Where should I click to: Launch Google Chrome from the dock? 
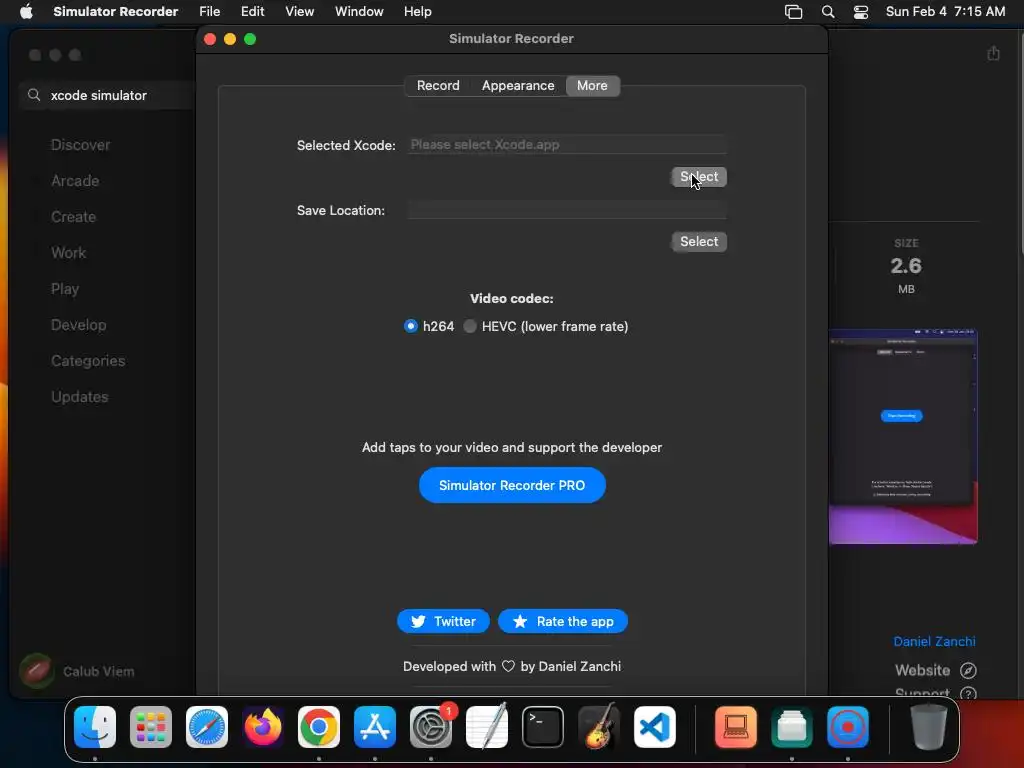pyautogui.click(x=319, y=727)
